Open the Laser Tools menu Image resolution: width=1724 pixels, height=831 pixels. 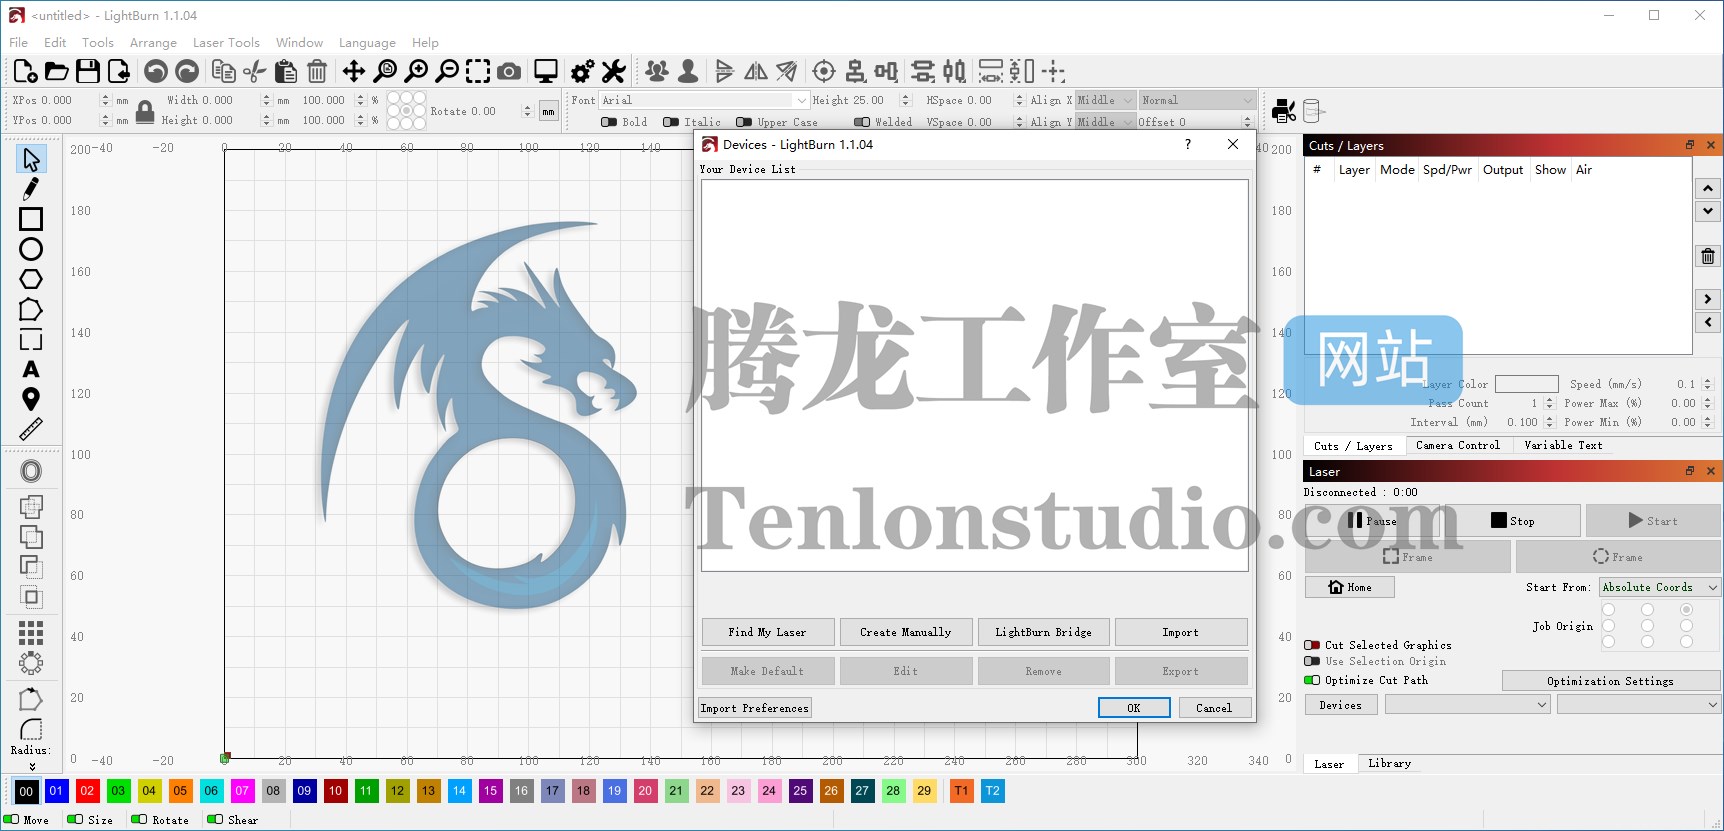coord(226,42)
